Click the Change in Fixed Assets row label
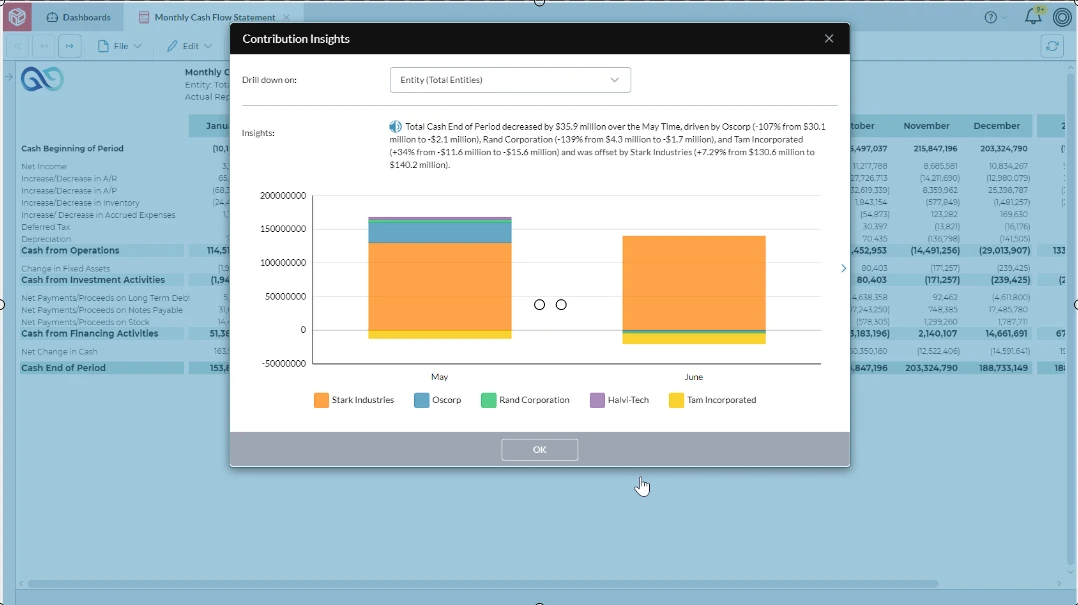The image size is (1078, 605). point(65,269)
